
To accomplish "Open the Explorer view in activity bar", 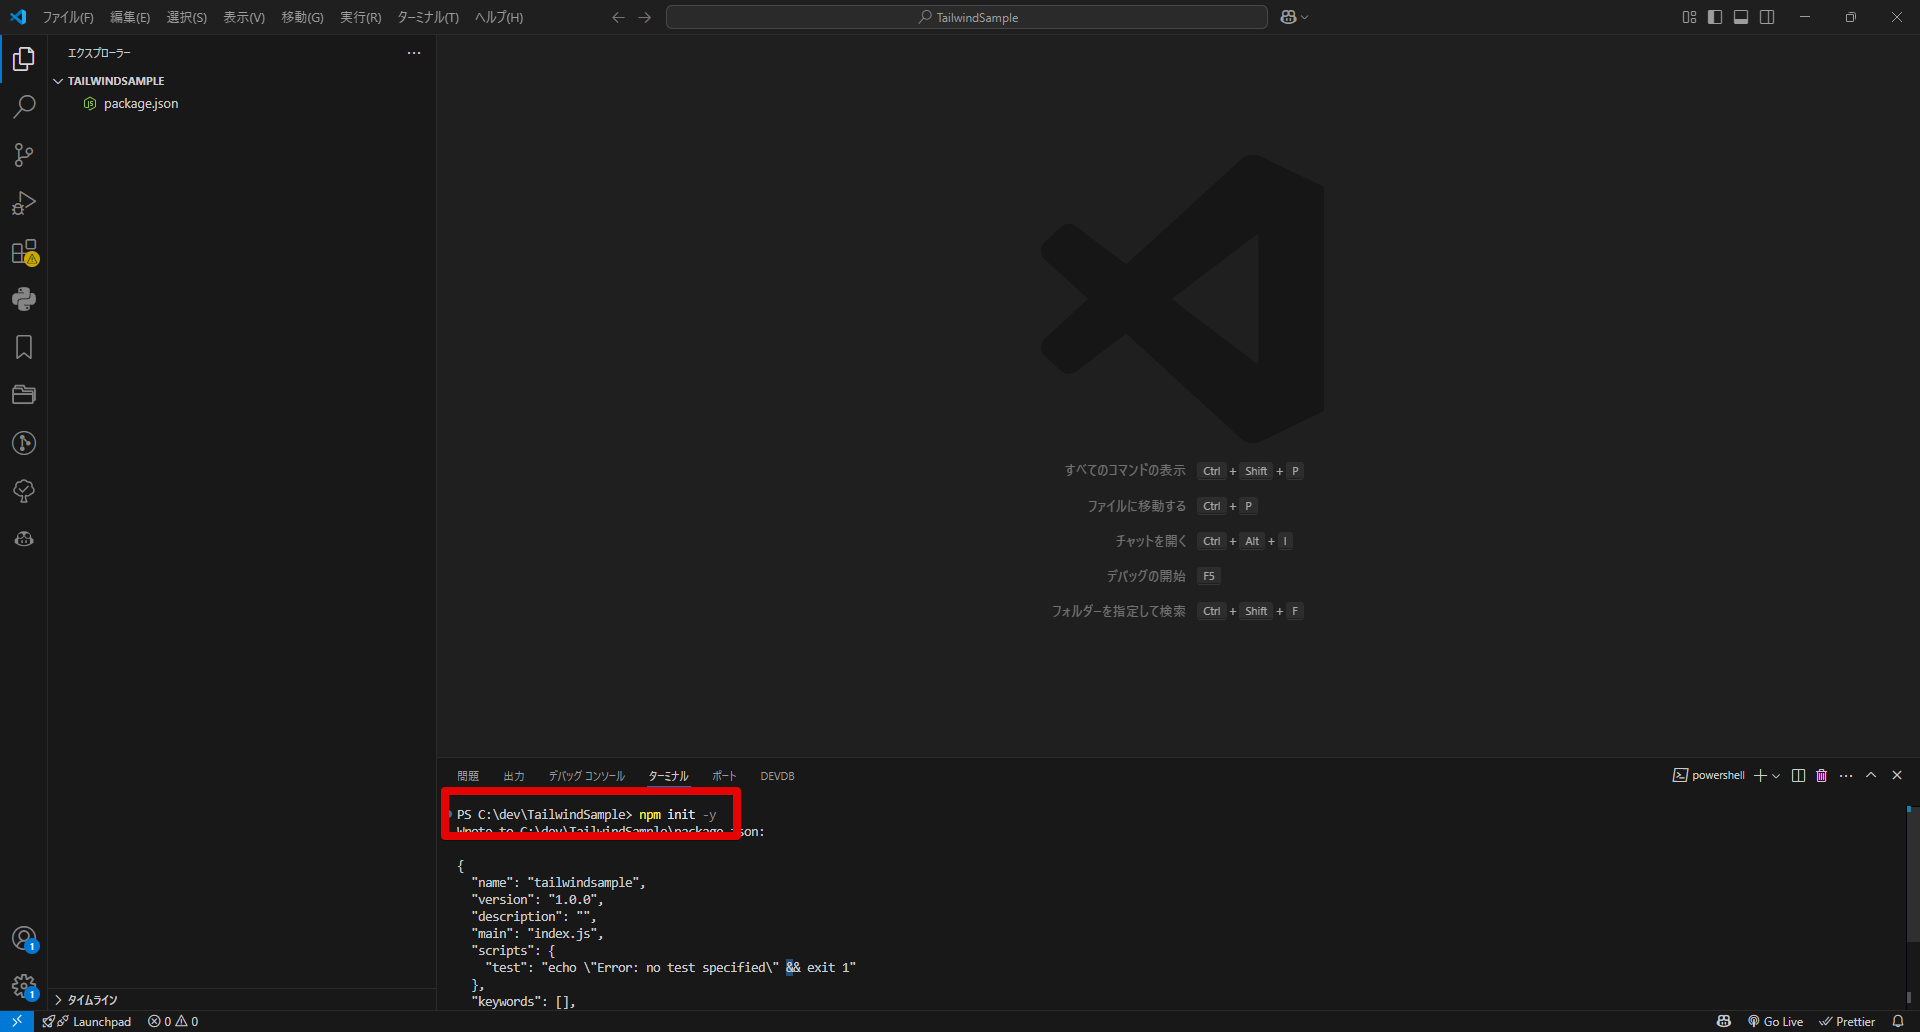I will 24,59.
